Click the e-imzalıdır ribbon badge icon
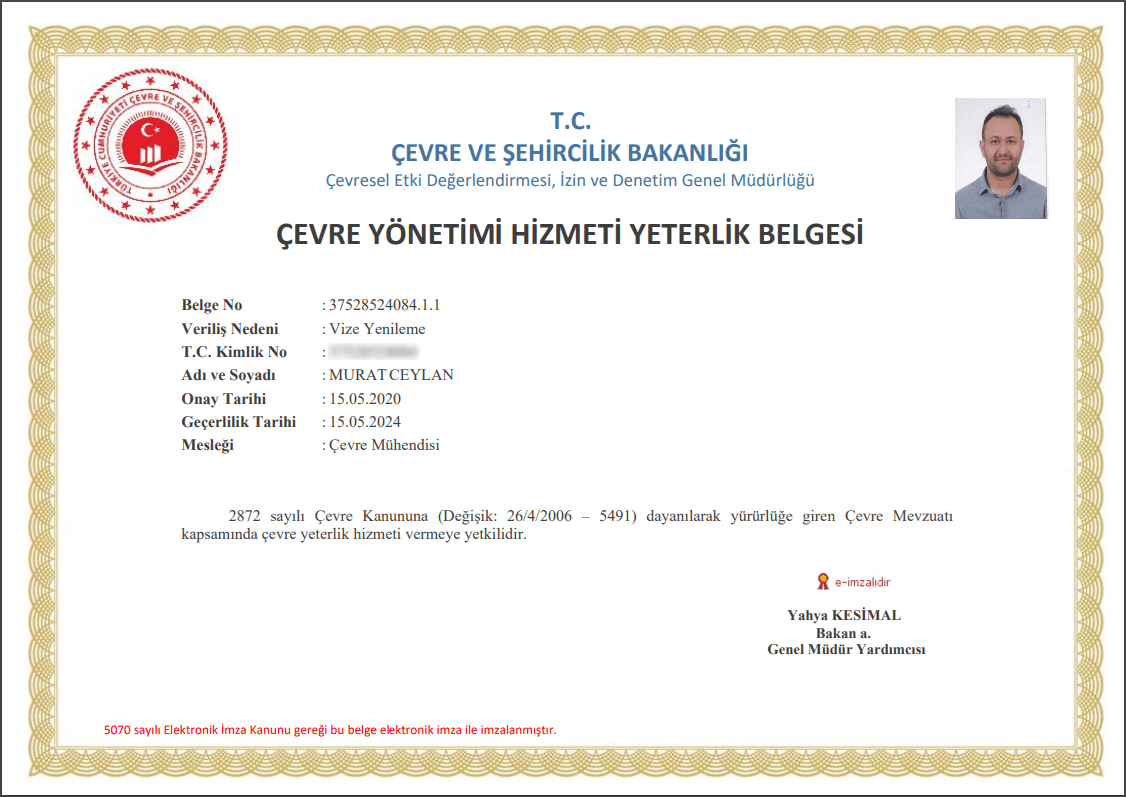 click(x=823, y=582)
